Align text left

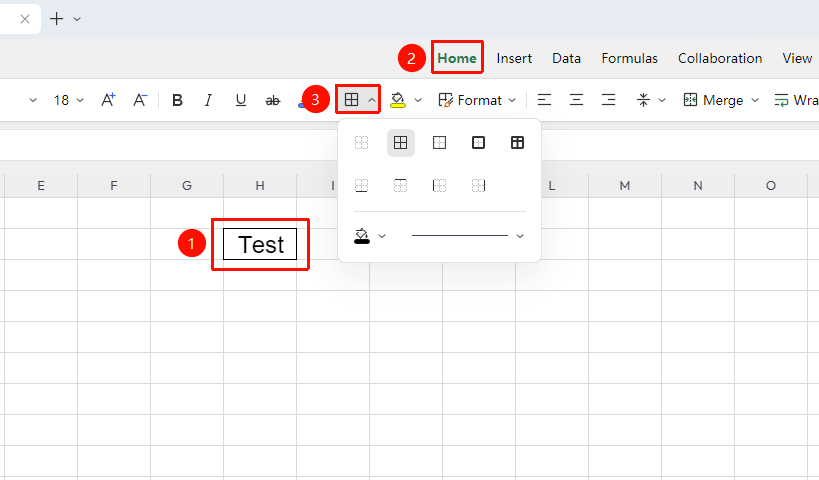click(544, 100)
